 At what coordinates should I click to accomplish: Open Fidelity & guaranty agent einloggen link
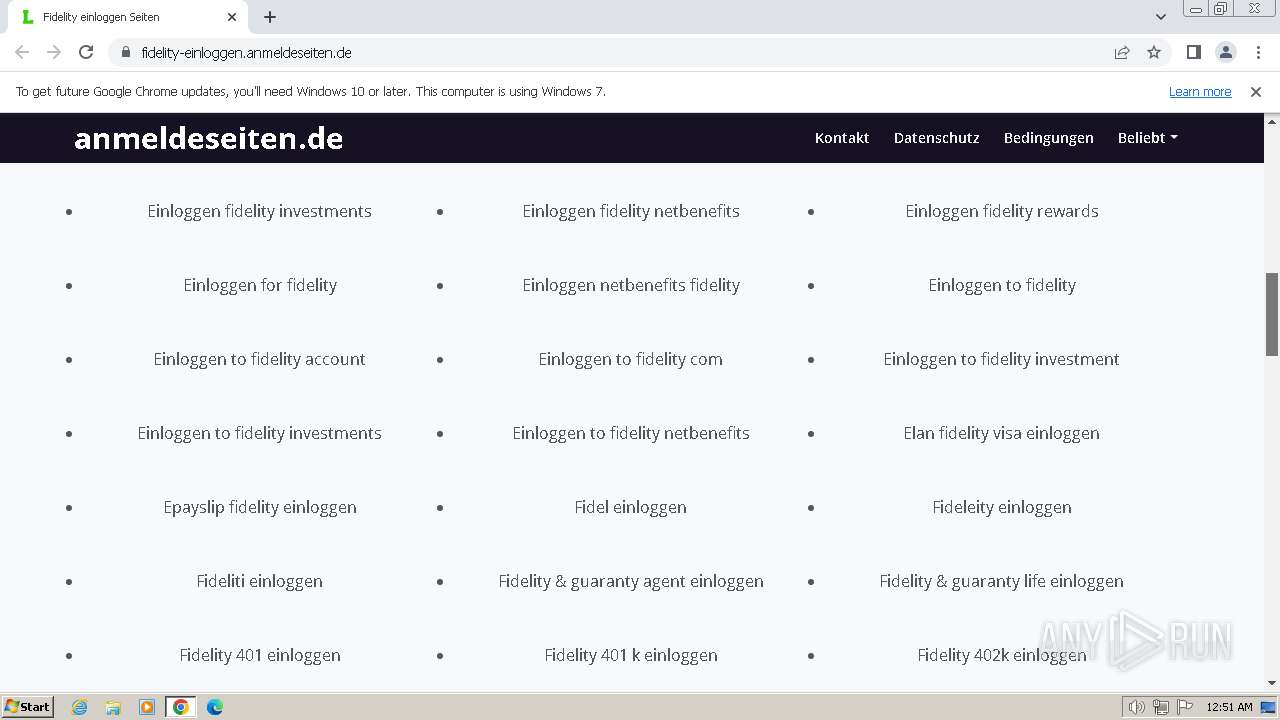(631, 581)
